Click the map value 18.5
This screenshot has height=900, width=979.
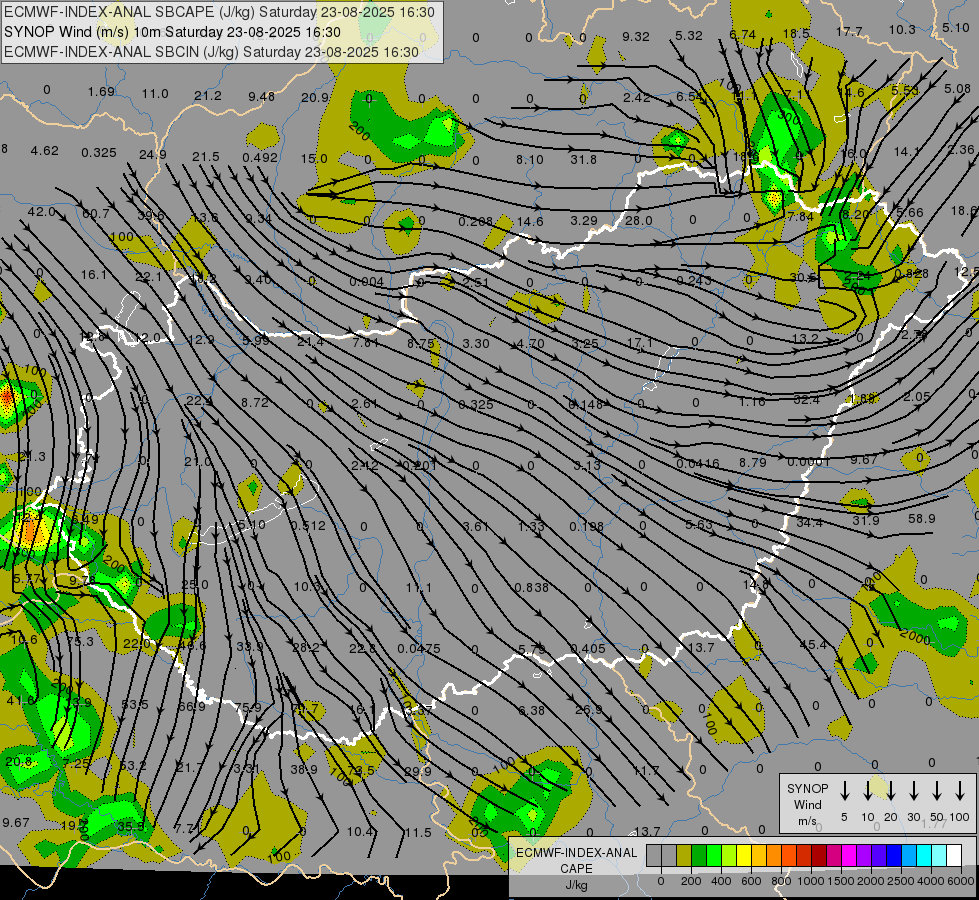click(796, 34)
